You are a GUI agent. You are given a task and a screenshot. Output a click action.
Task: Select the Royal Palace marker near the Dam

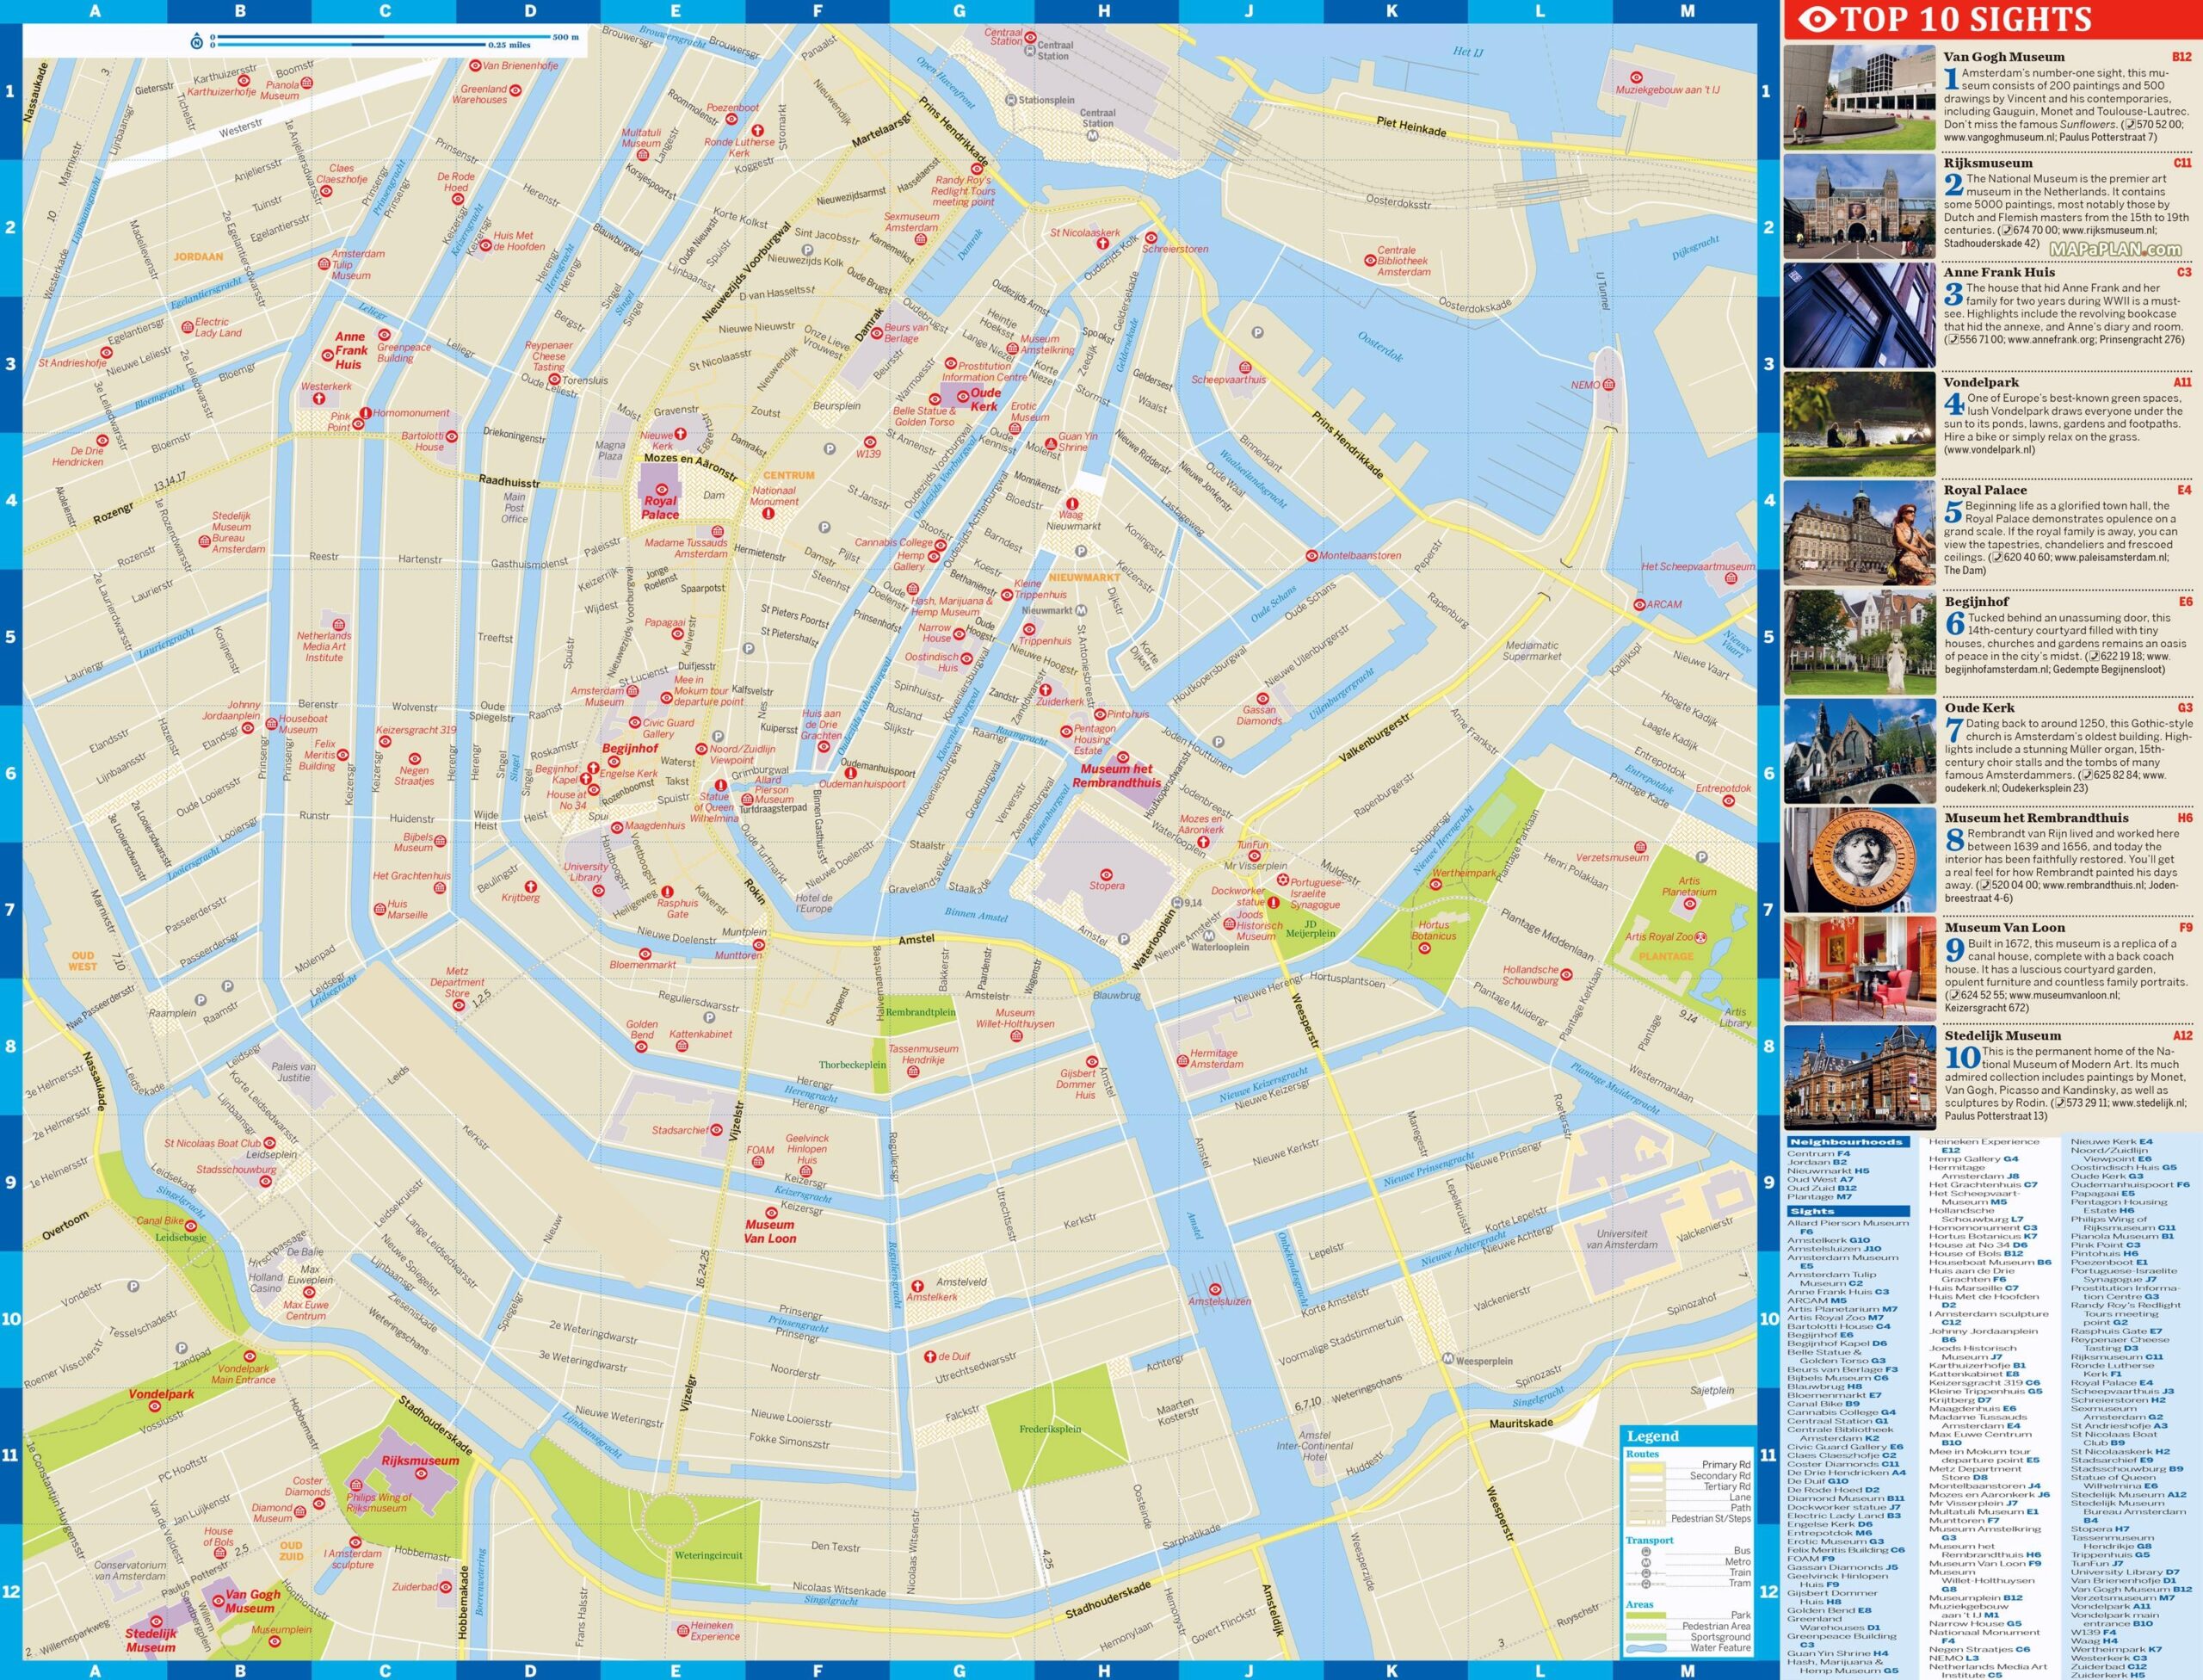point(662,490)
